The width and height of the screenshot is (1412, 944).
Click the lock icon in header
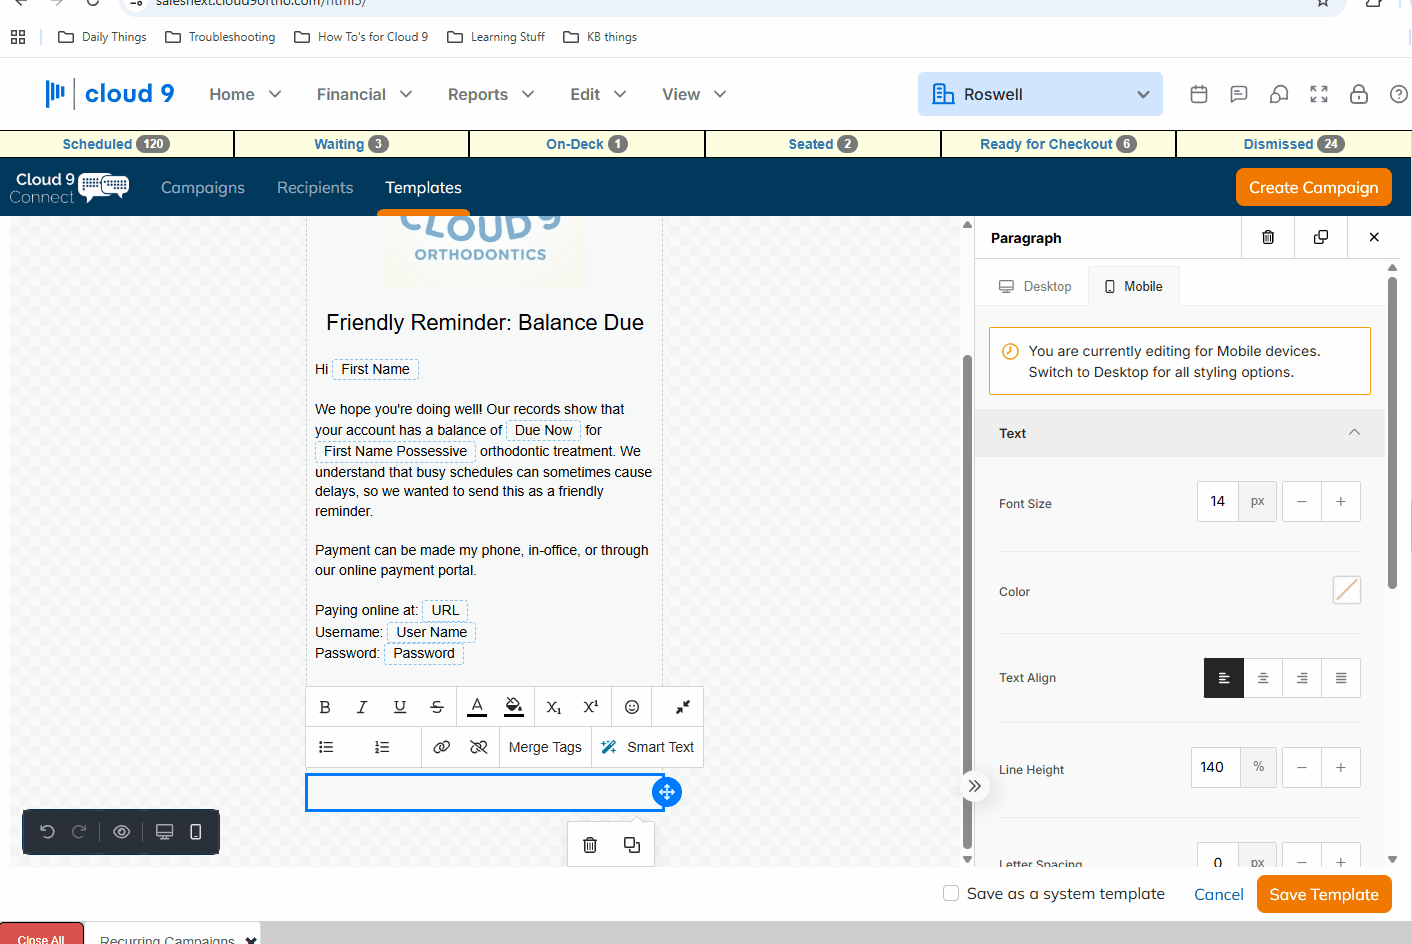coord(1359,94)
